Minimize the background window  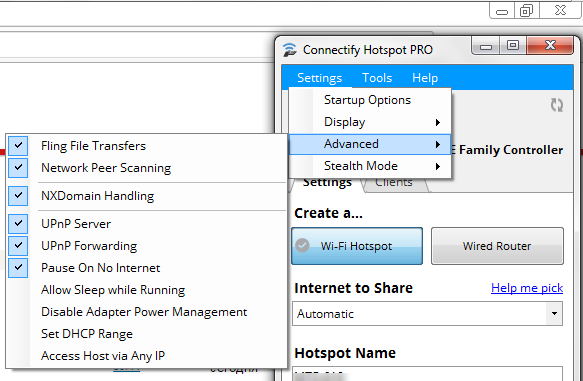[502, 10]
